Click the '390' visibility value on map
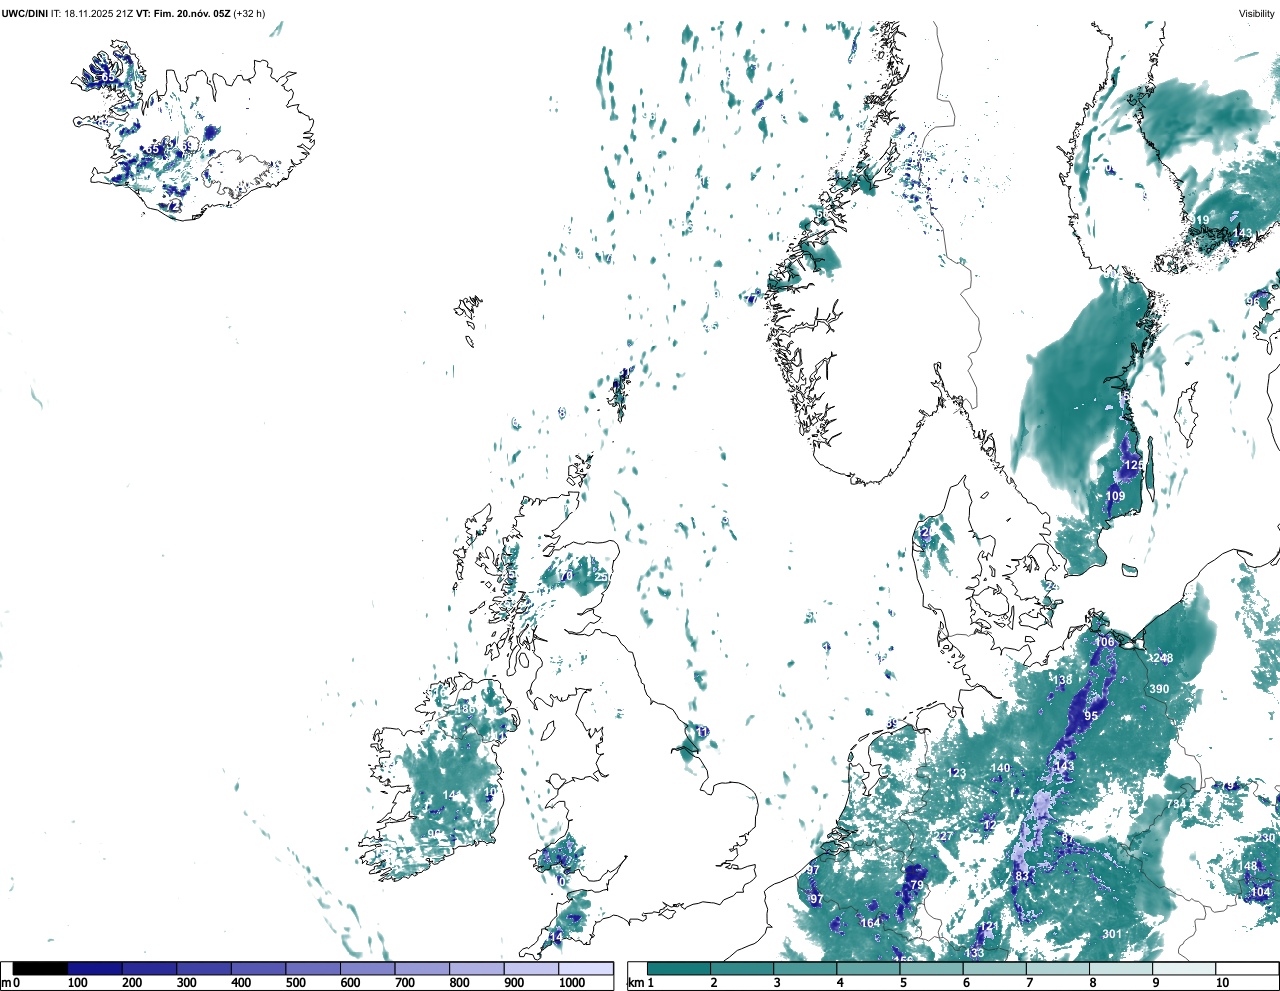The width and height of the screenshot is (1280, 991). (1159, 689)
